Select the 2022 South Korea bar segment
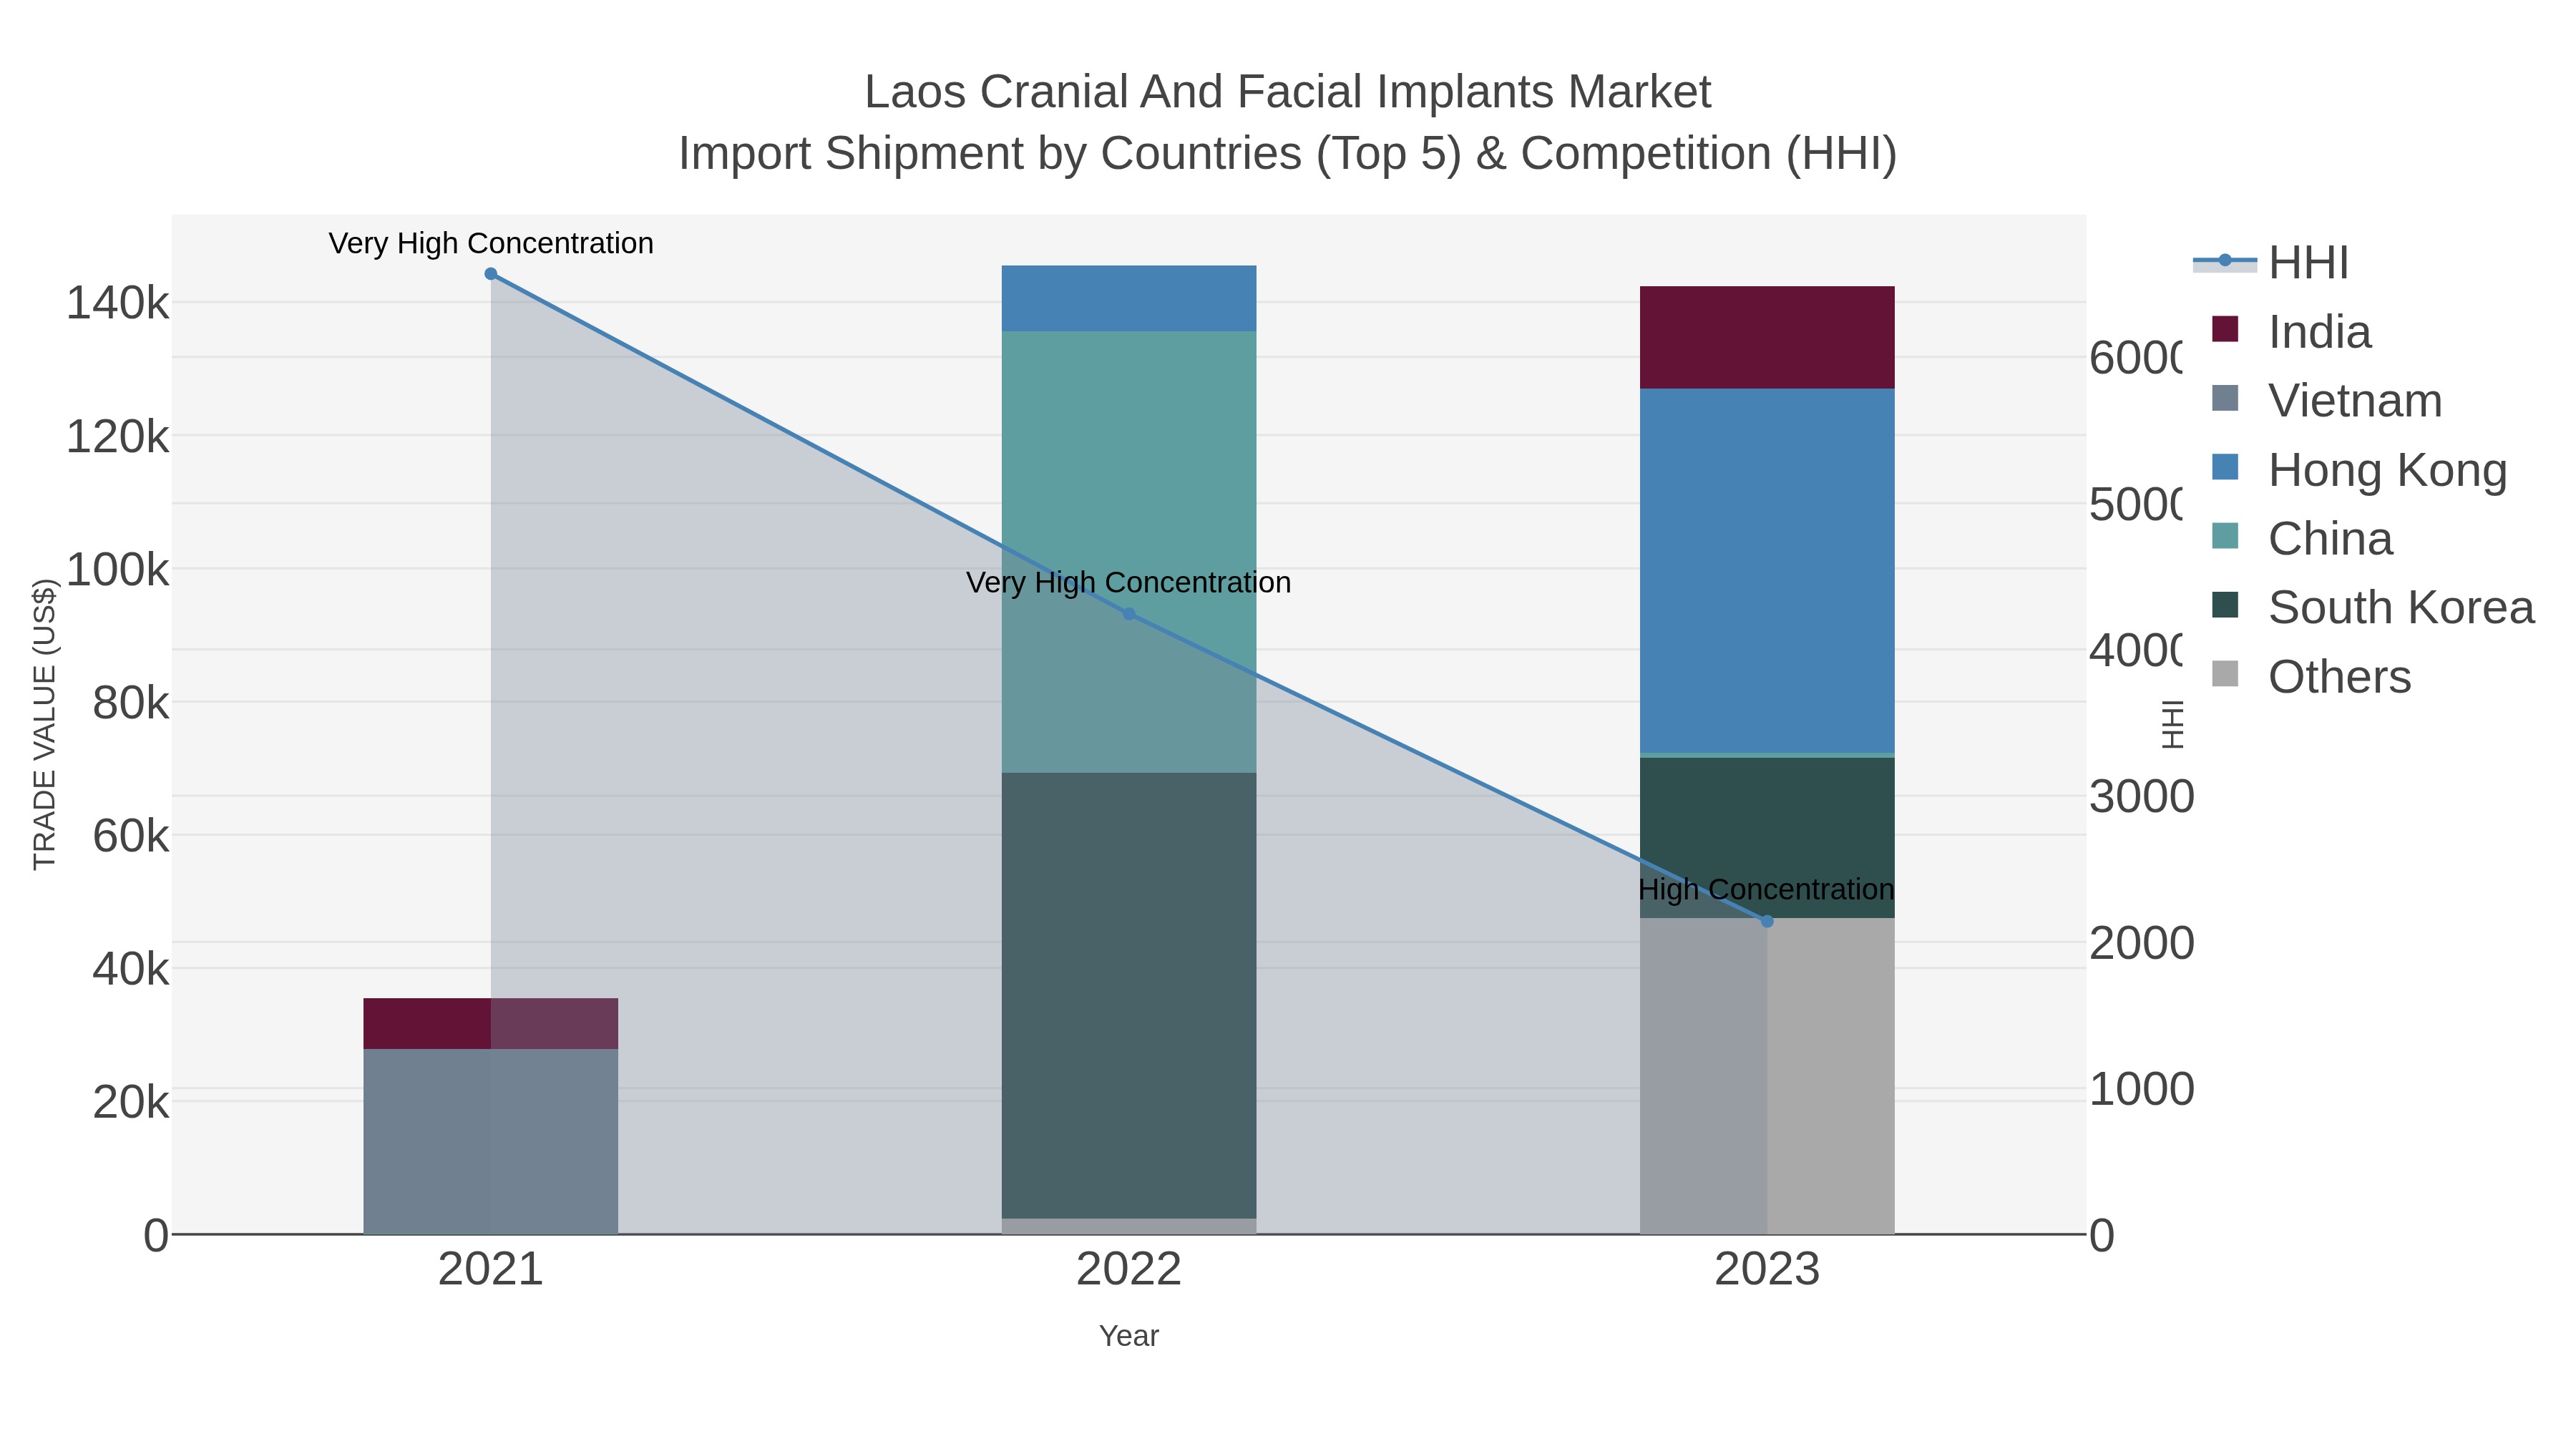Image resolution: width=2576 pixels, height=1449 pixels. (x=1129, y=995)
